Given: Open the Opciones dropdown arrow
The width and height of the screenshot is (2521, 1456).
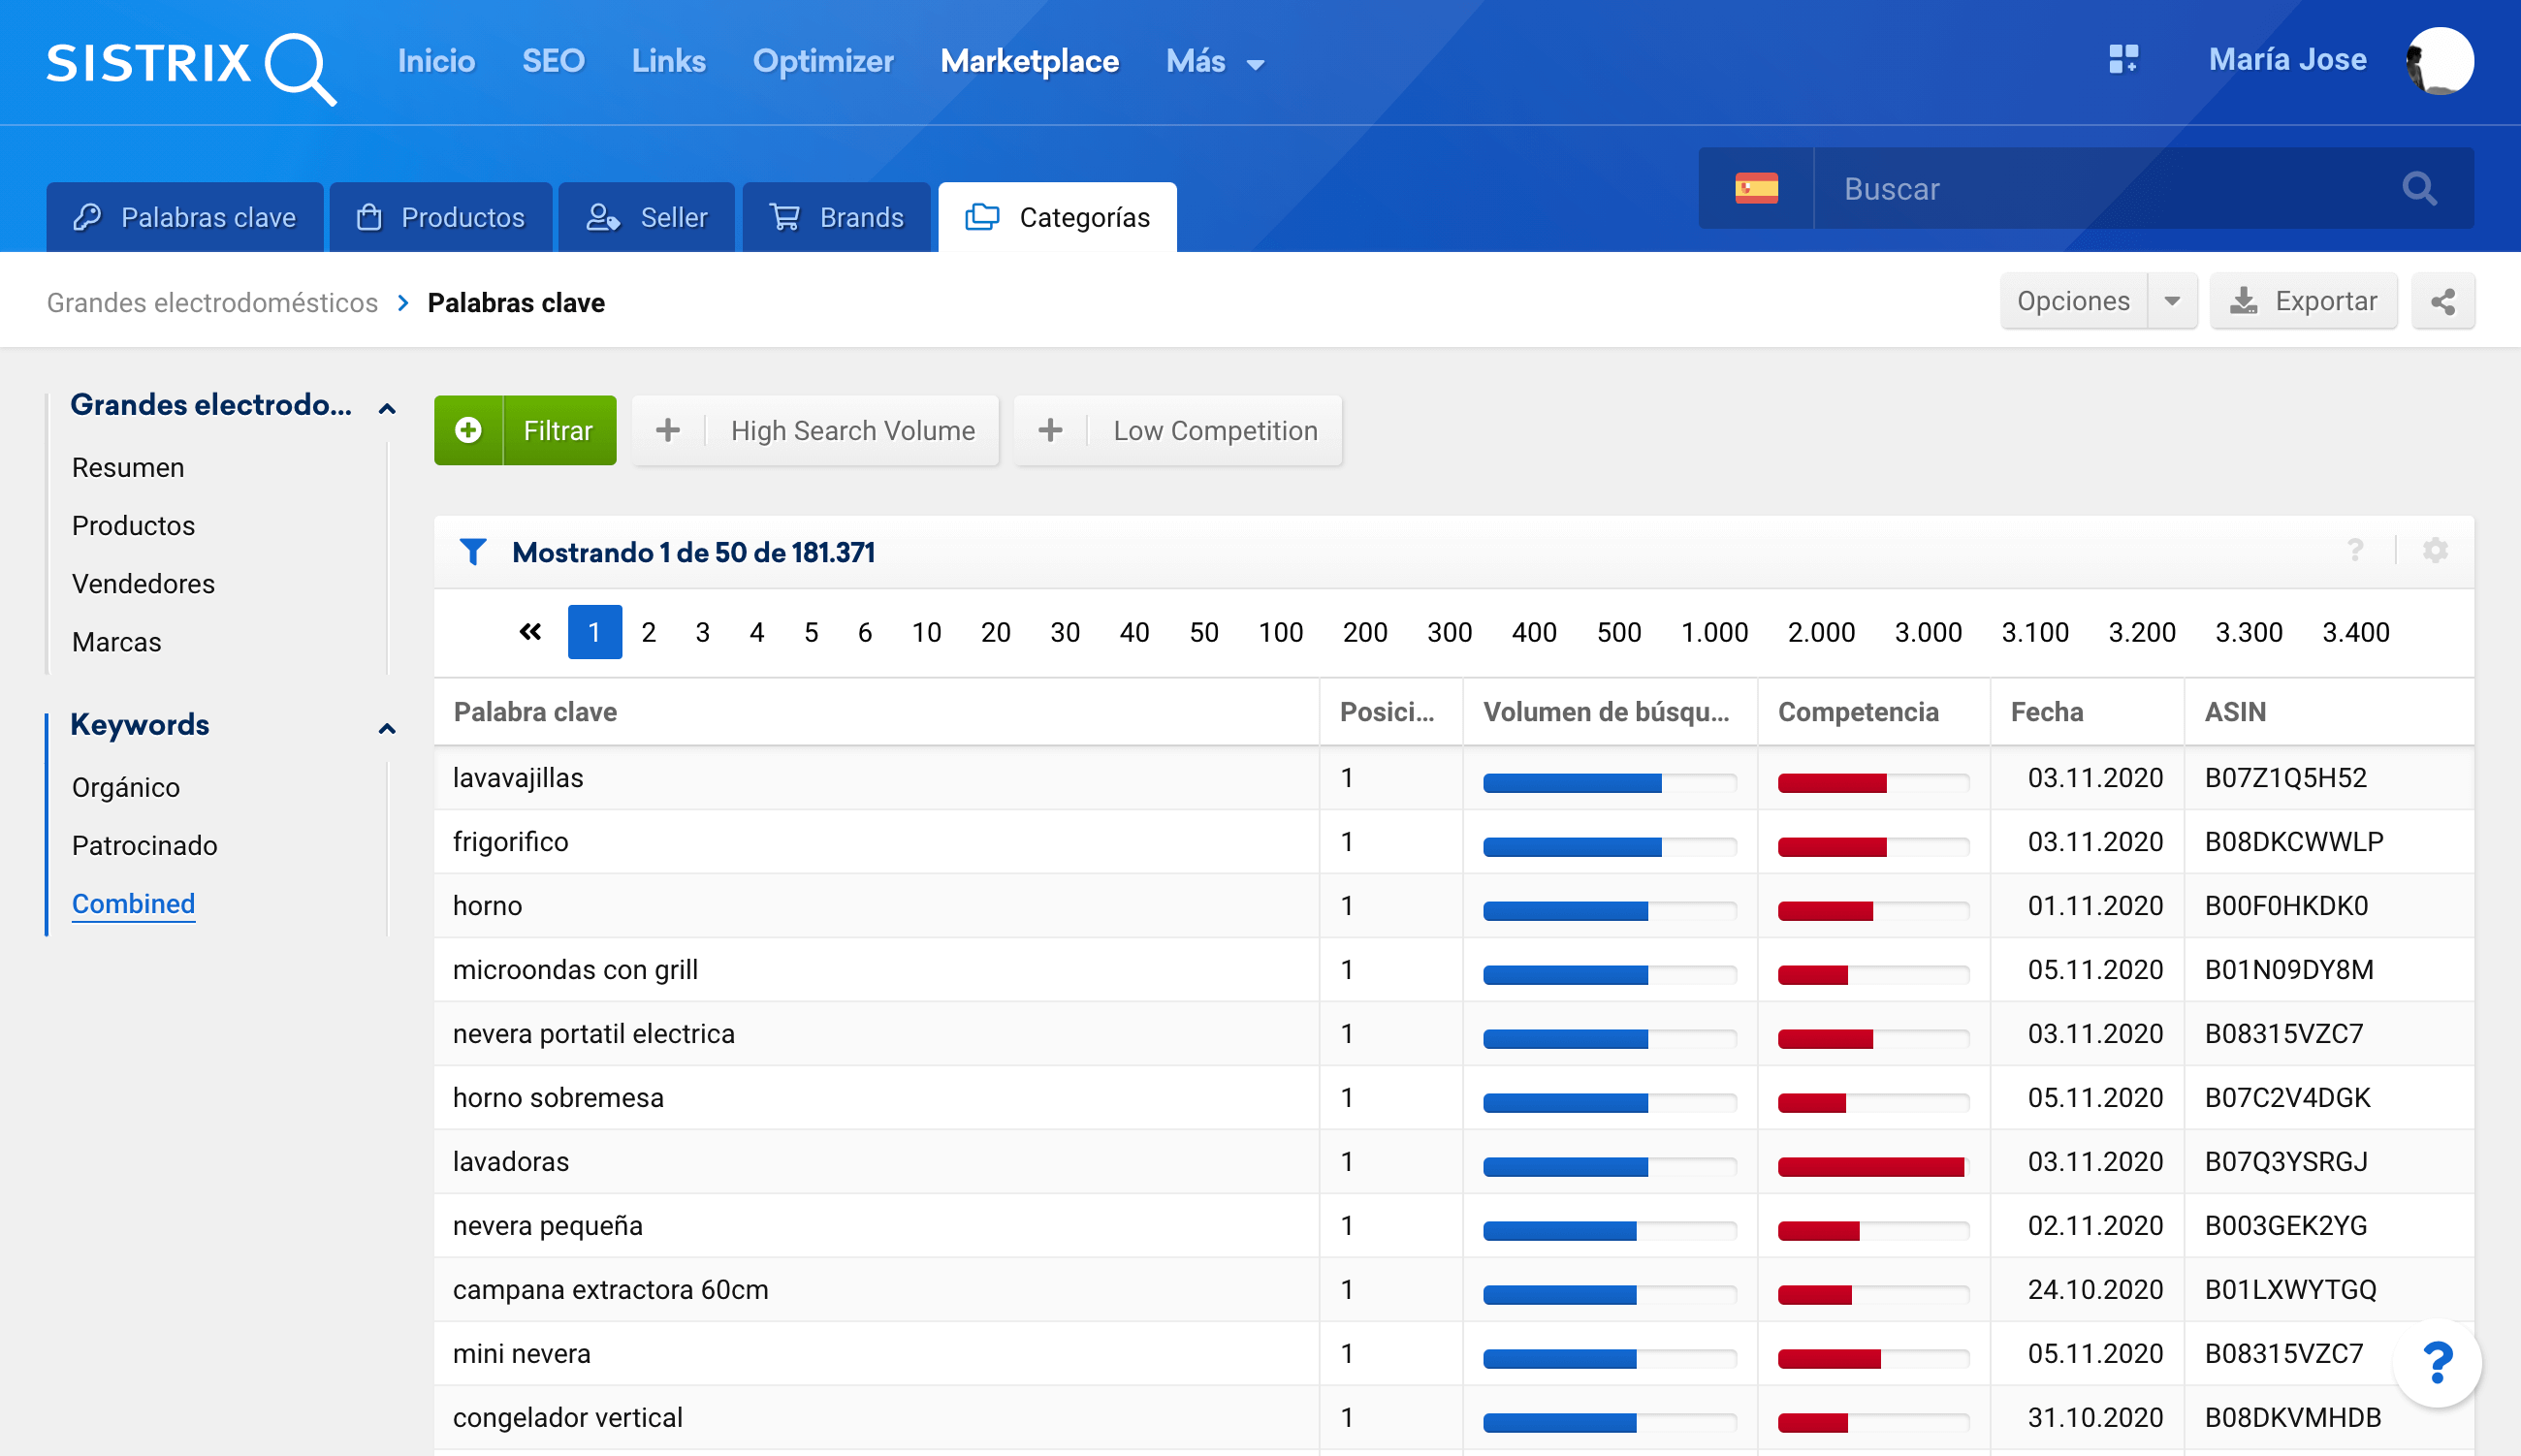Looking at the screenshot, I should pos(2172,301).
